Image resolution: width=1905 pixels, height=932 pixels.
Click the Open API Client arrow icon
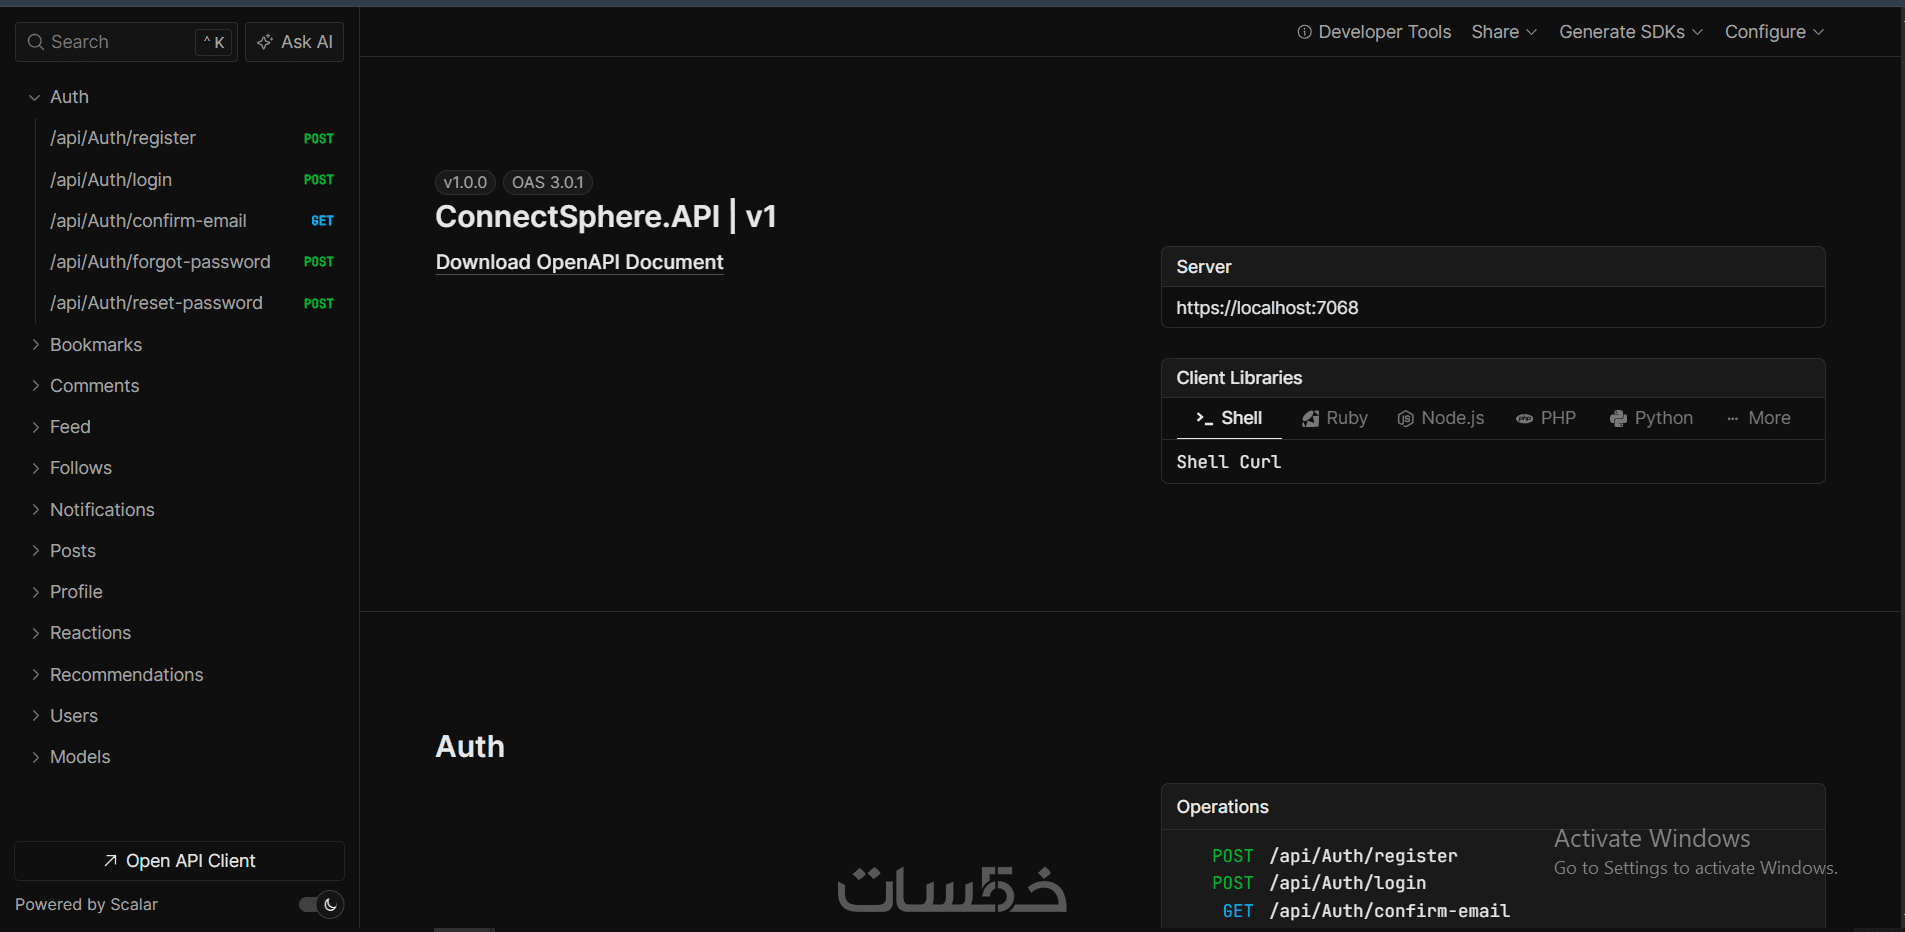111,861
